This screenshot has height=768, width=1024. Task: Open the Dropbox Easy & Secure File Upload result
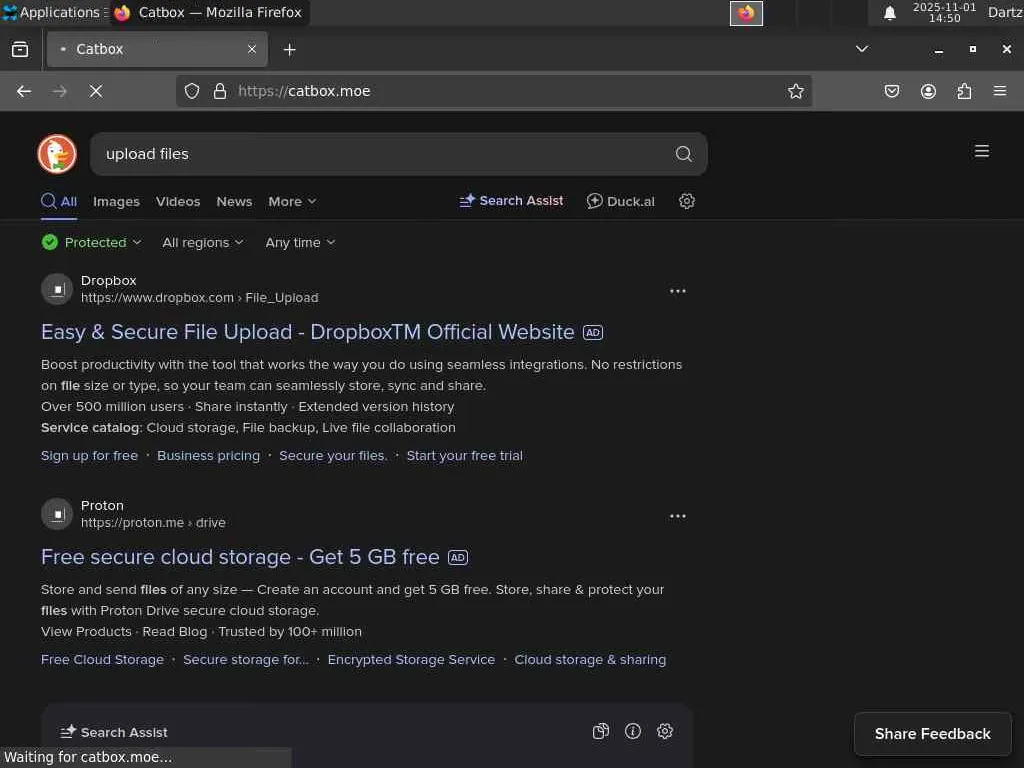308,332
